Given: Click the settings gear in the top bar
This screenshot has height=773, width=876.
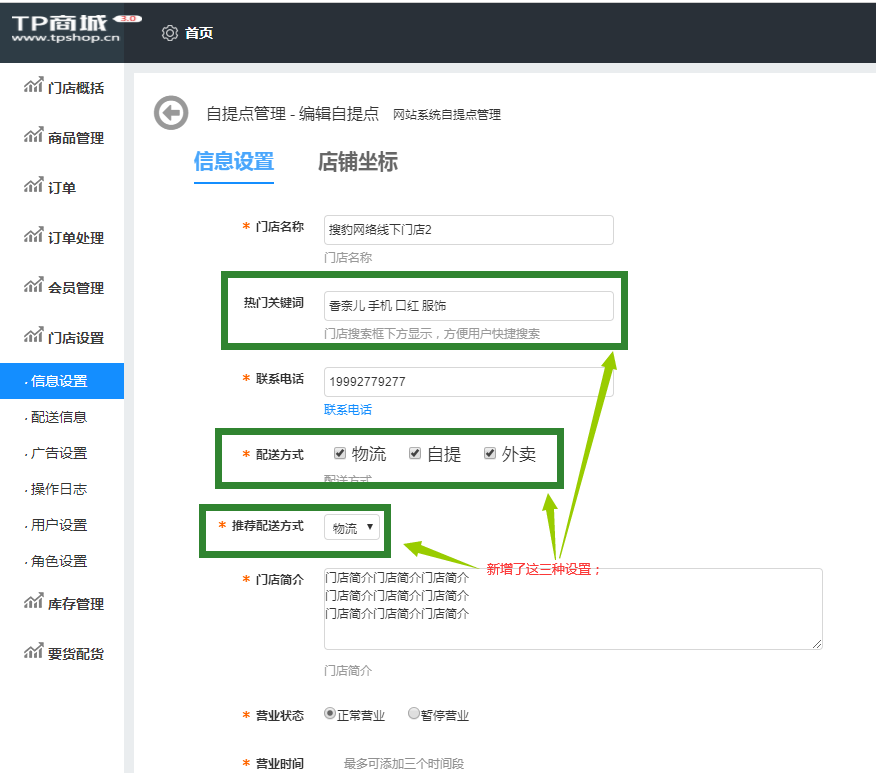Looking at the screenshot, I should point(168,32).
